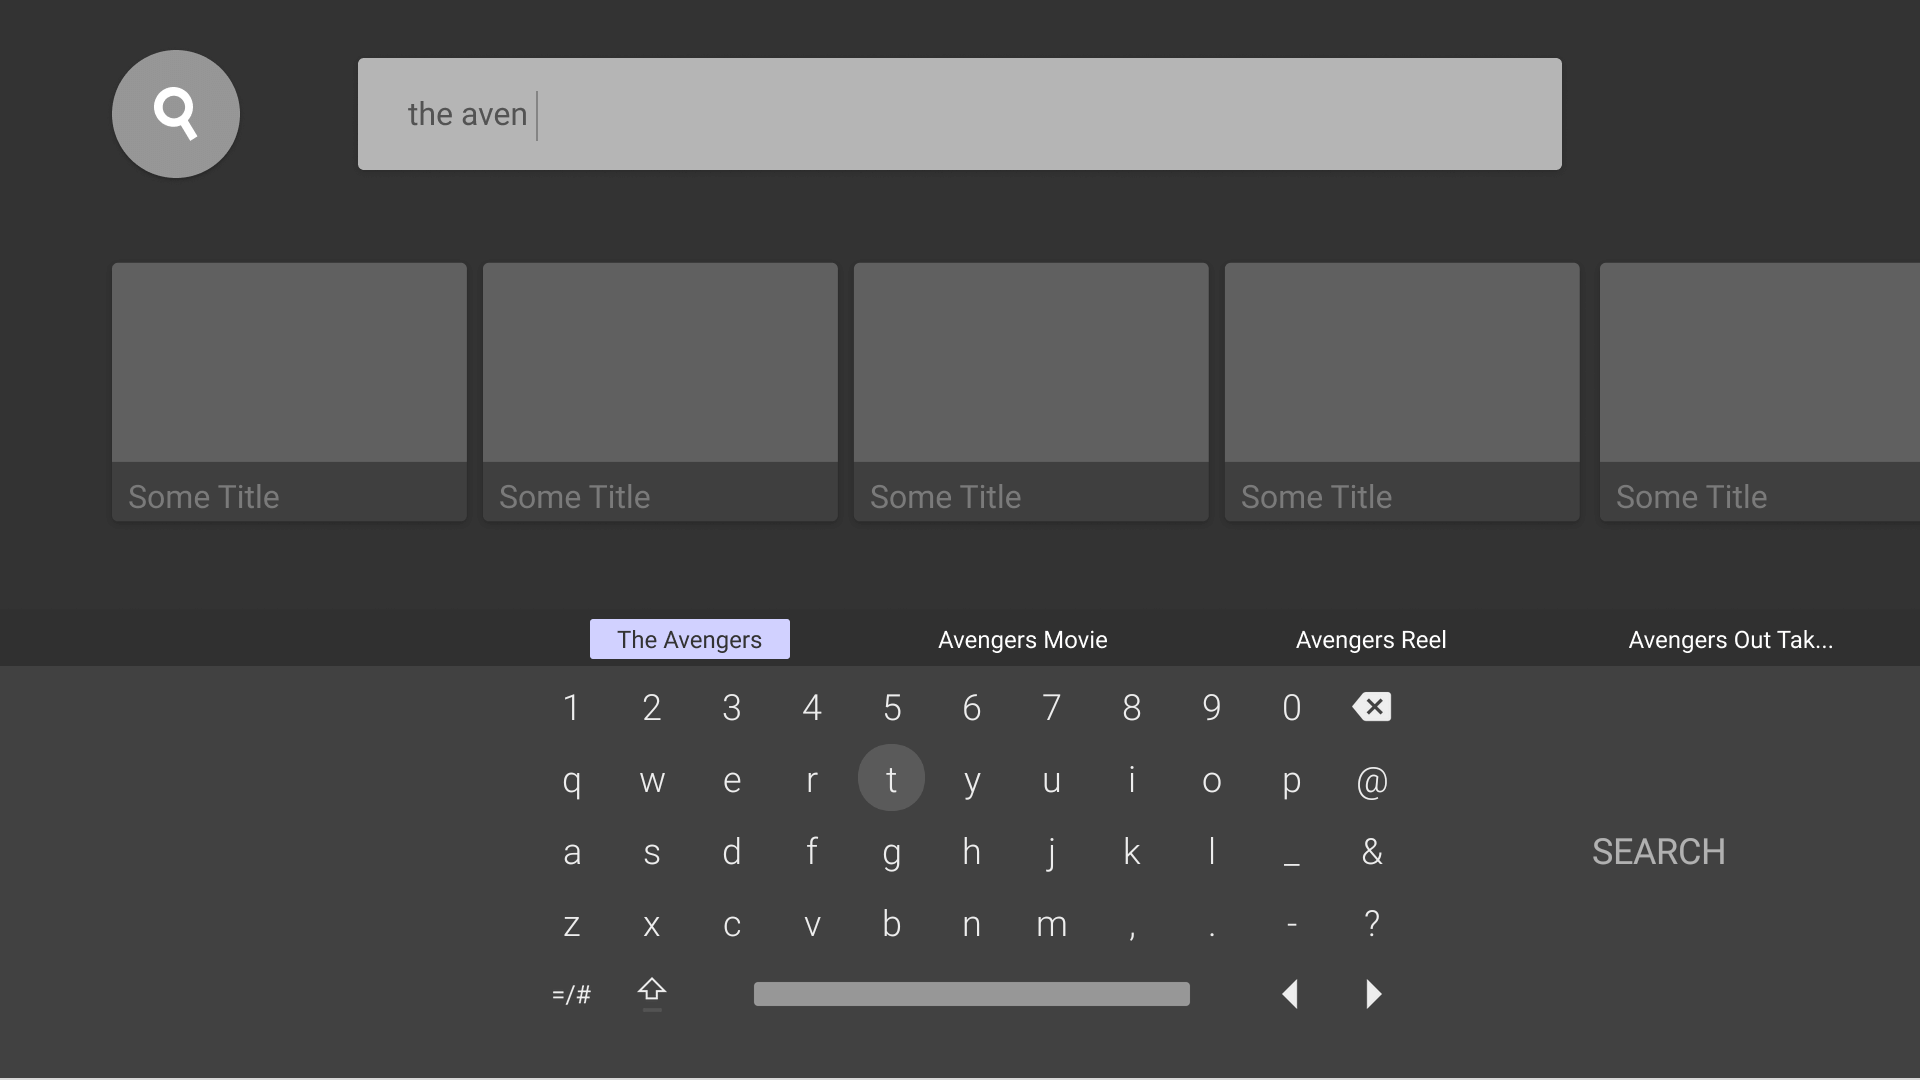Screen dimensions: 1920x1080
Task: Tap the letter h key
Action: coord(972,852)
